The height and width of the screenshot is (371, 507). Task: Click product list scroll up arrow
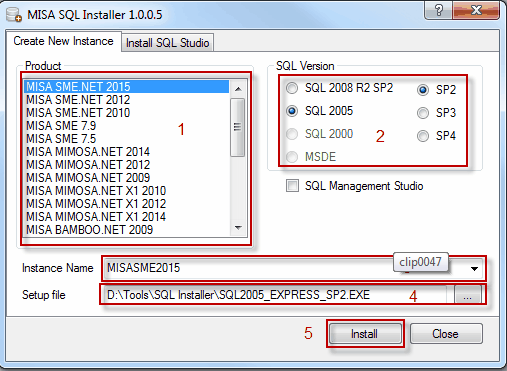pyautogui.click(x=238, y=89)
